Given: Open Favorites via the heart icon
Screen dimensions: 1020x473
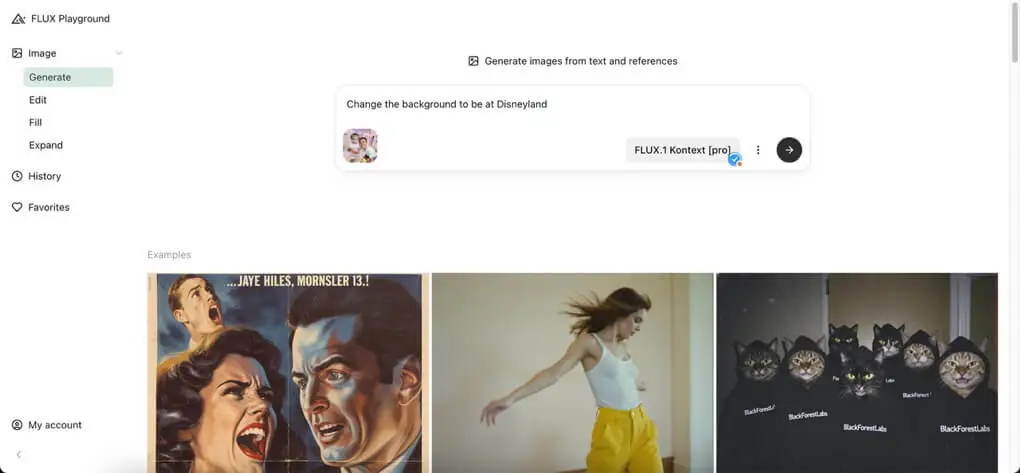Looking at the screenshot, I should (x=17, y=207).
